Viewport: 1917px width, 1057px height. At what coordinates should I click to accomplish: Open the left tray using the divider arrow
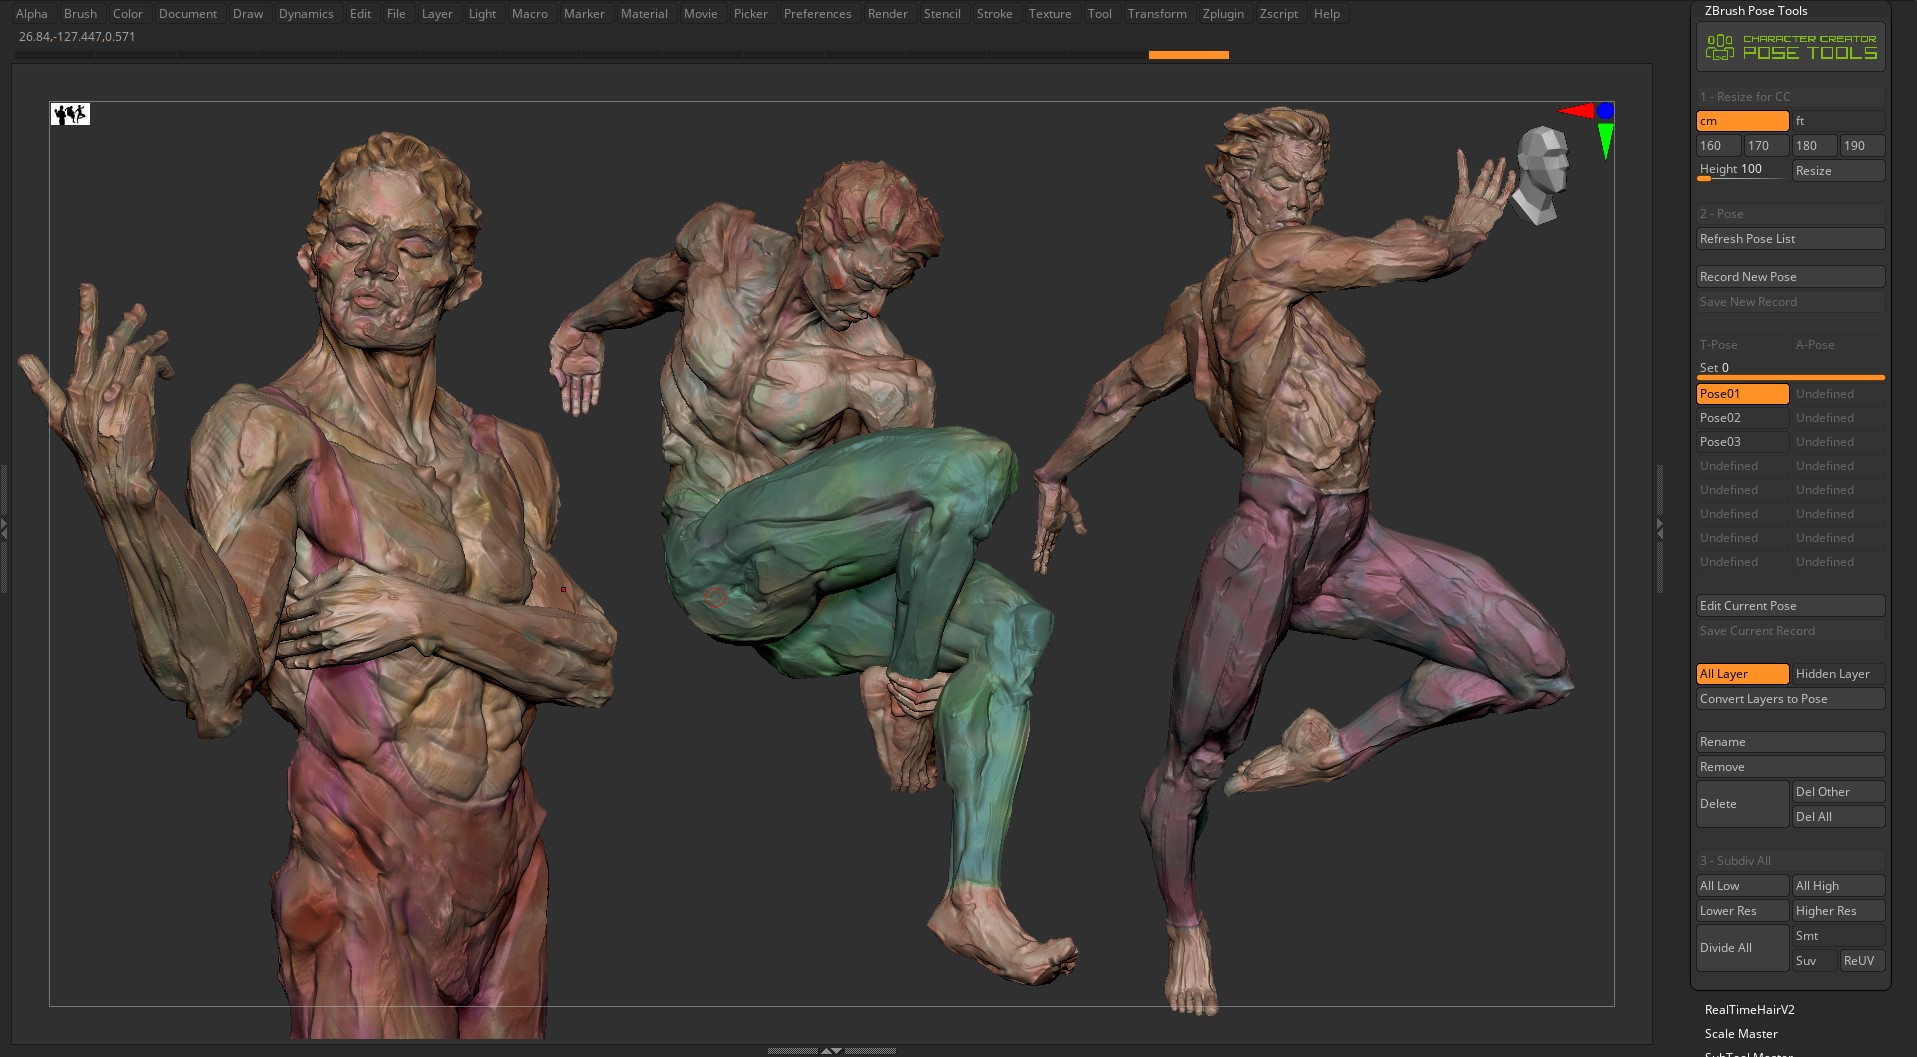point(4,528)
